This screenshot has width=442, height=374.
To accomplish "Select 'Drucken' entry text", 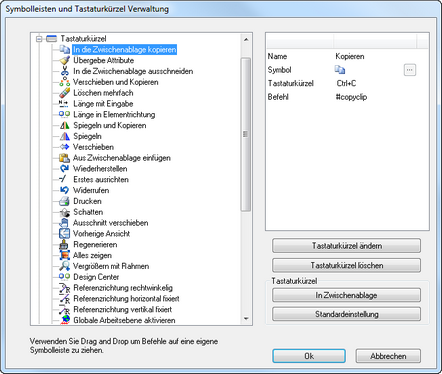I will 87,201.
